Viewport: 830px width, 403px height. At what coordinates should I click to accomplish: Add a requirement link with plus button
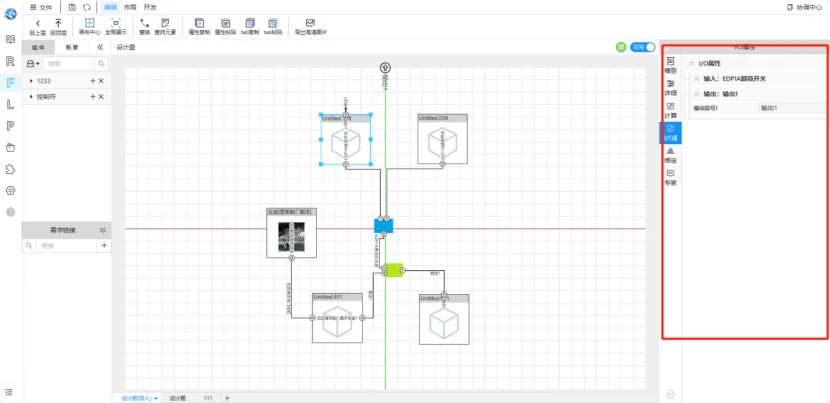(x=104, y=246)
